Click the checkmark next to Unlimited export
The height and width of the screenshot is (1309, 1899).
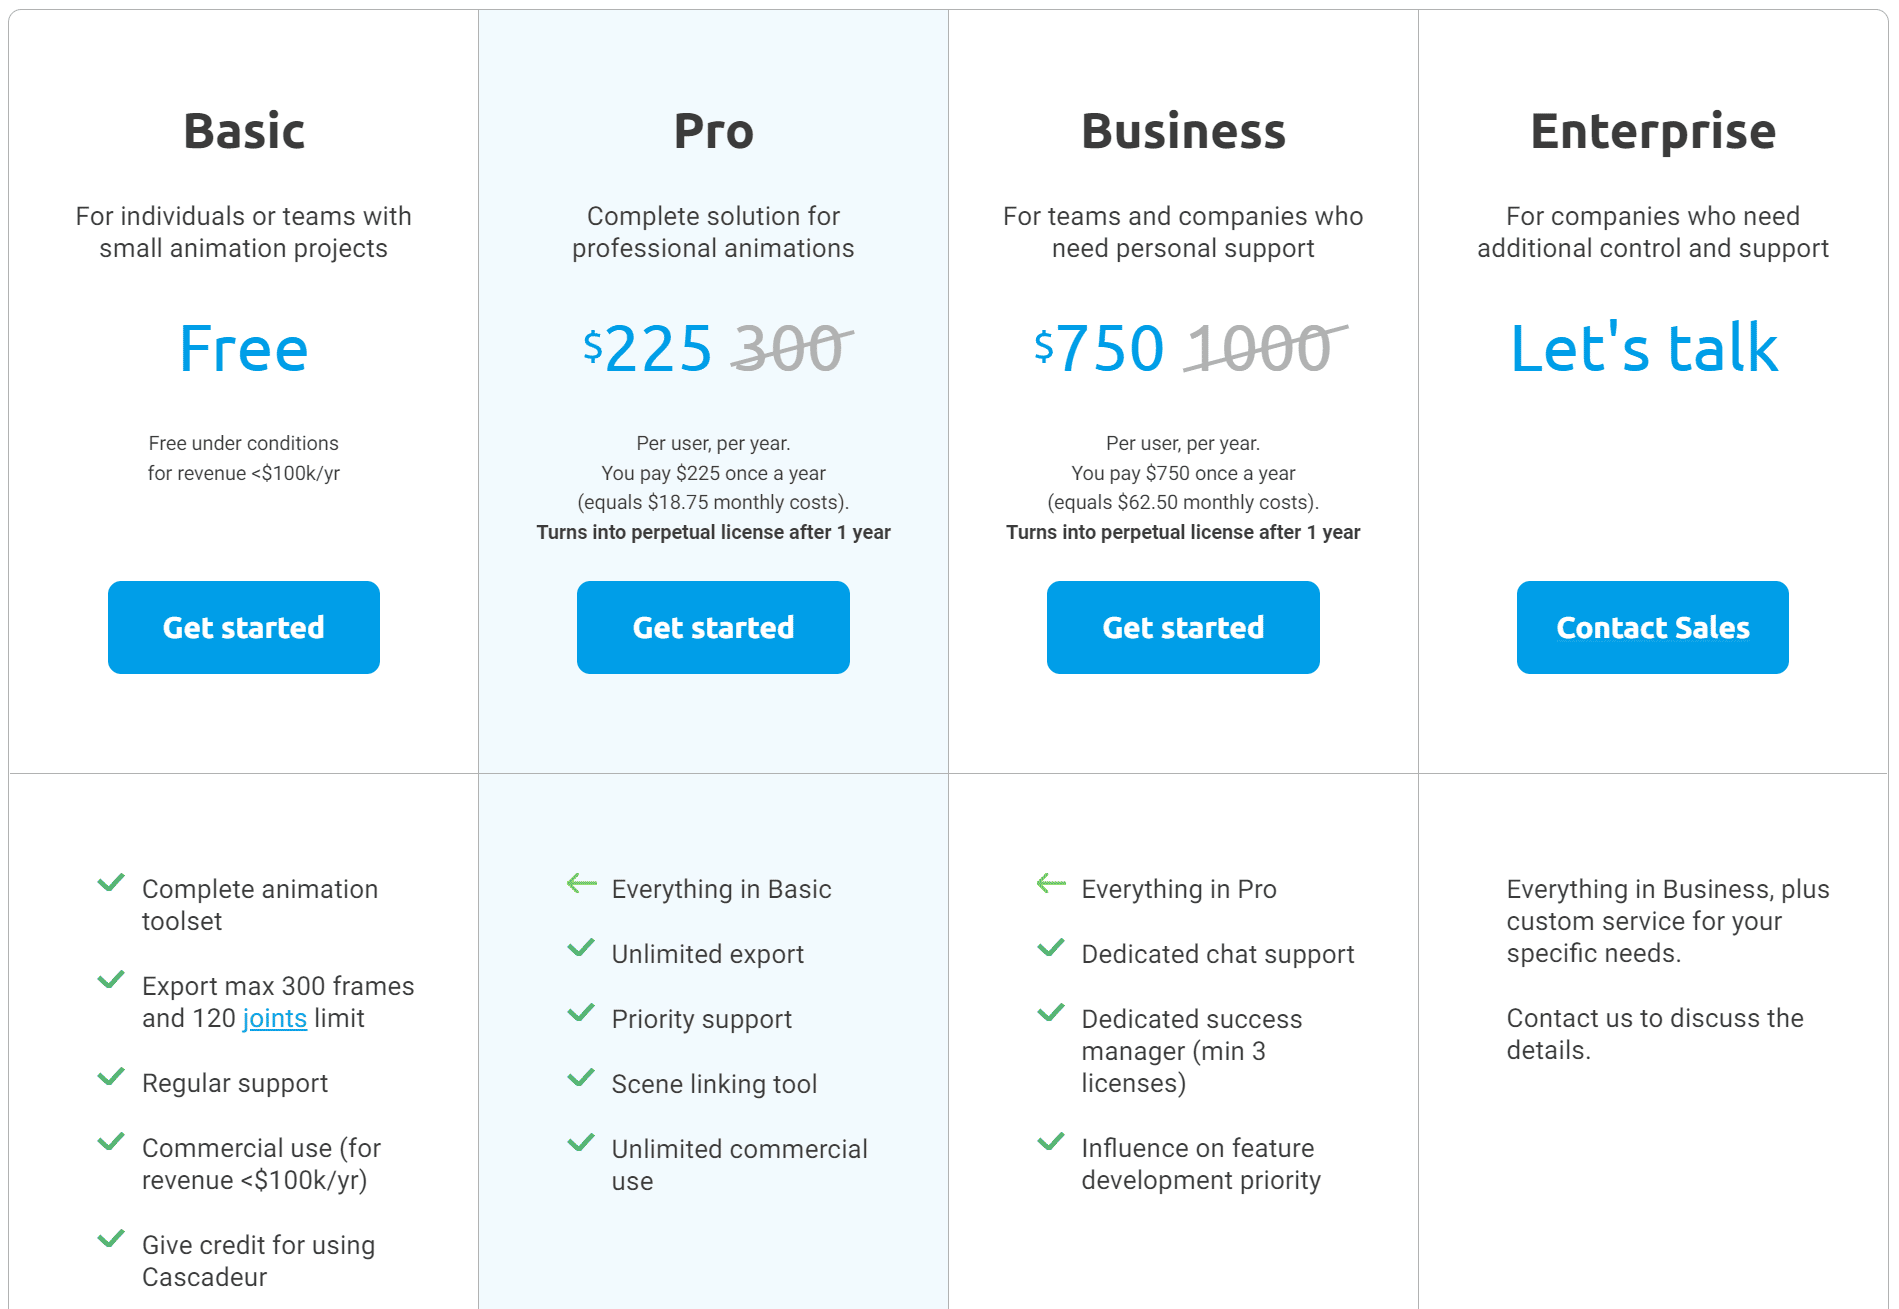581,948
